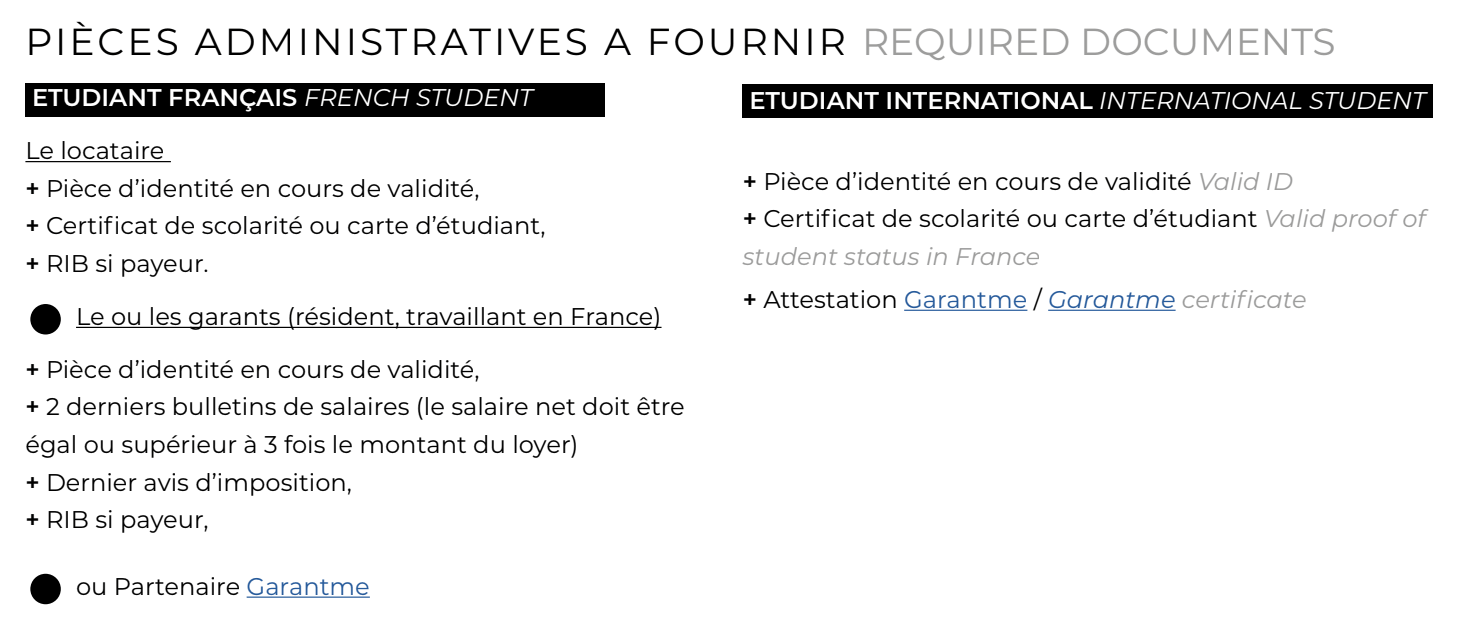Click 'RIB si payeur.' under Le locataire
Screen dimensions: 1464x632
click(x=118, y=265)
